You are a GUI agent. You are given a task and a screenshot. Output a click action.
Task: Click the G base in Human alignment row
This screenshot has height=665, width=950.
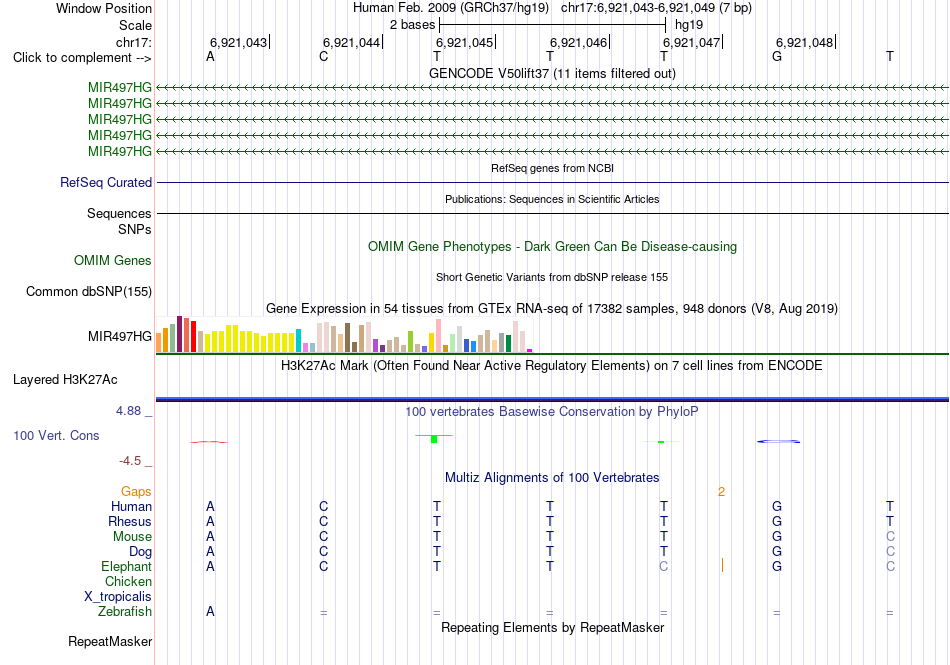777,506
